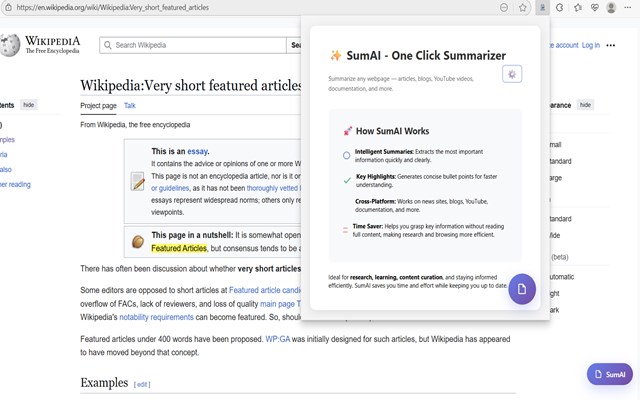This screenshot has width=640, height=400.
Task: Click the checkmark icon beside Key Highlights
Action: pos(347,180)
